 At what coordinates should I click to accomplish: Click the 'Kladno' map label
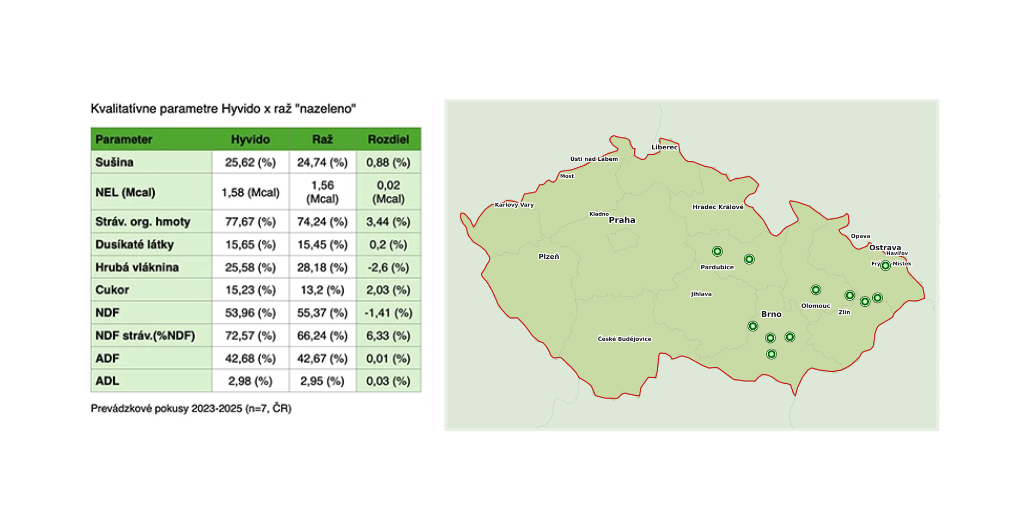(x=599, y=214)
